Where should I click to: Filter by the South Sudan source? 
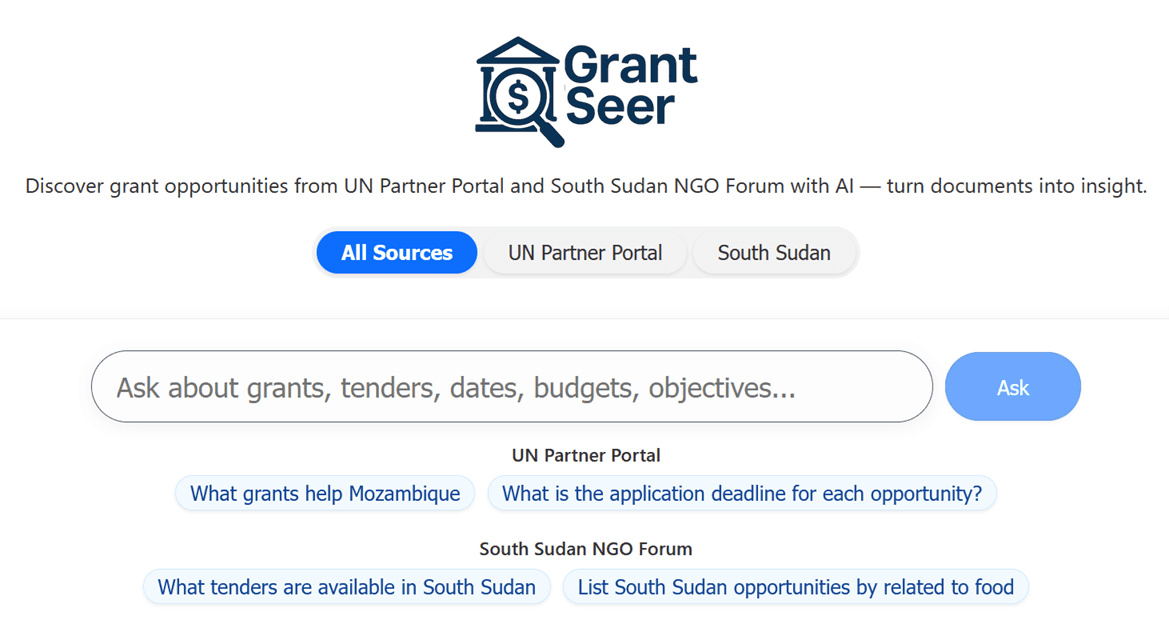point(774,253)
